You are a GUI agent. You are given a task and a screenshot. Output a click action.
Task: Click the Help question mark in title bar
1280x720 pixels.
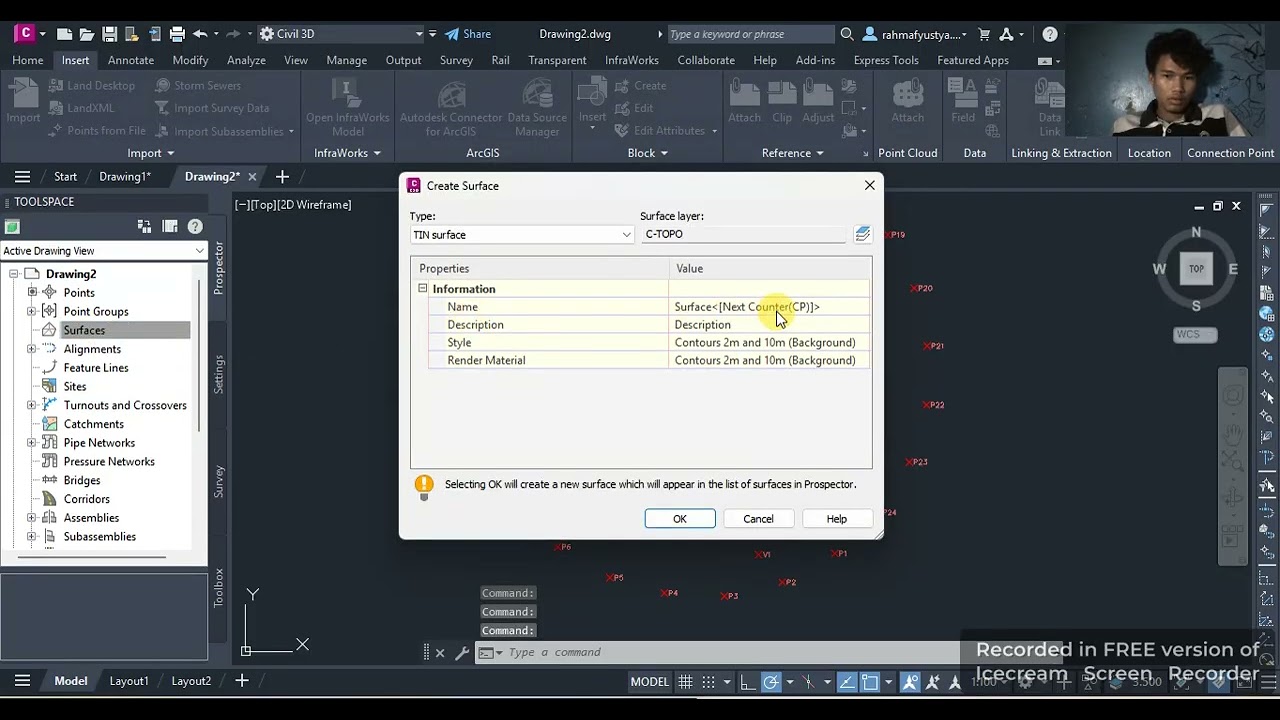1049,34
